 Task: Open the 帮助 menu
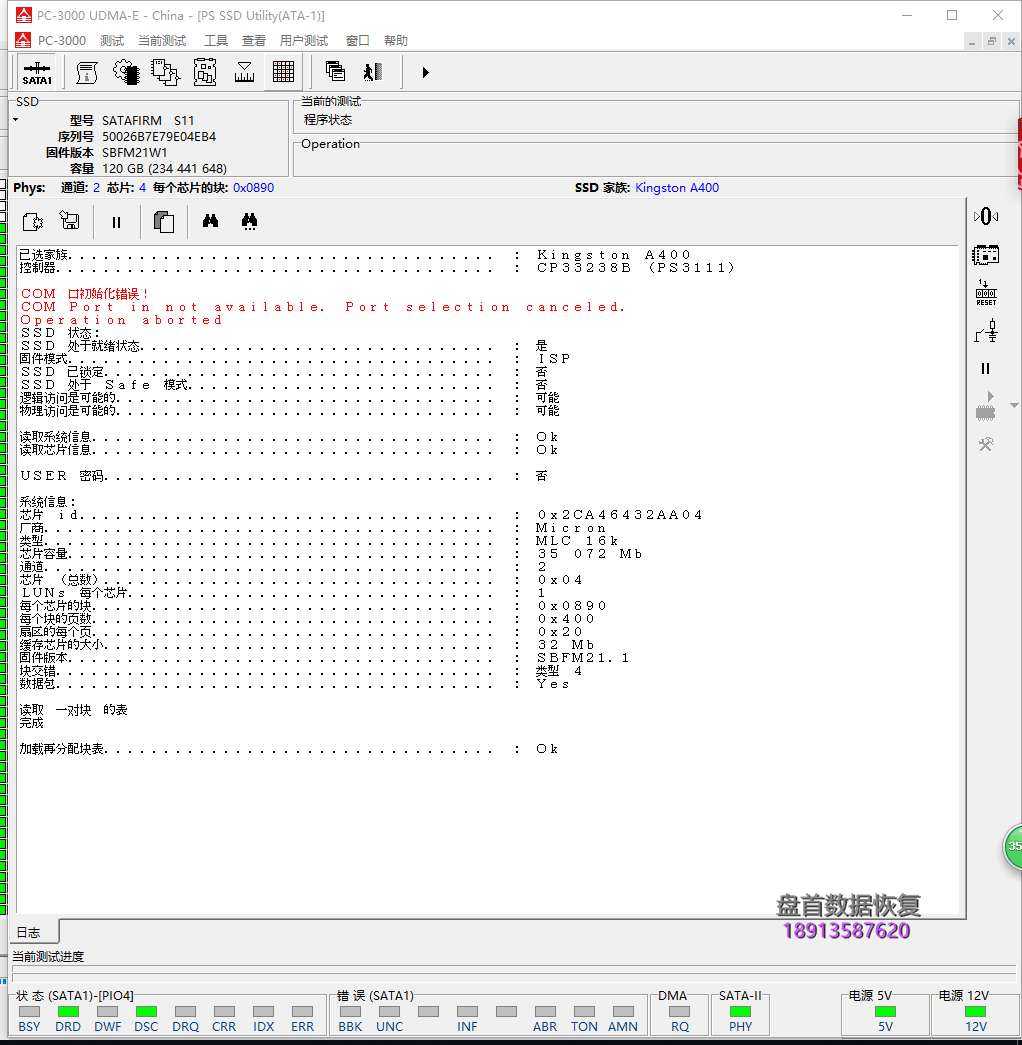(x=395, y=41)
